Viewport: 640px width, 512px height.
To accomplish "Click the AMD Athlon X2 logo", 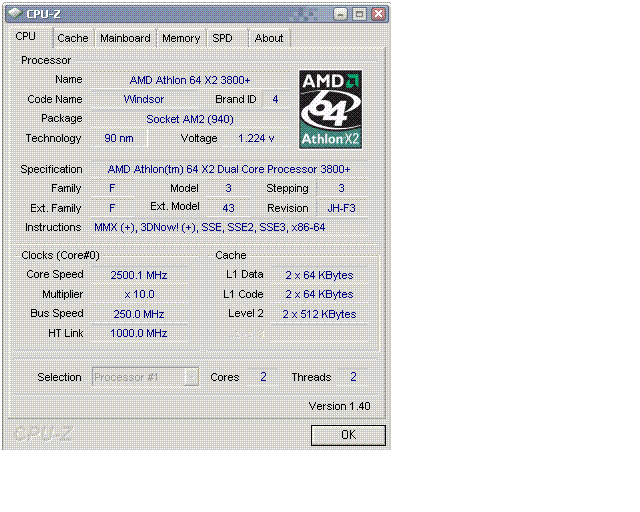I will point(331,109).
